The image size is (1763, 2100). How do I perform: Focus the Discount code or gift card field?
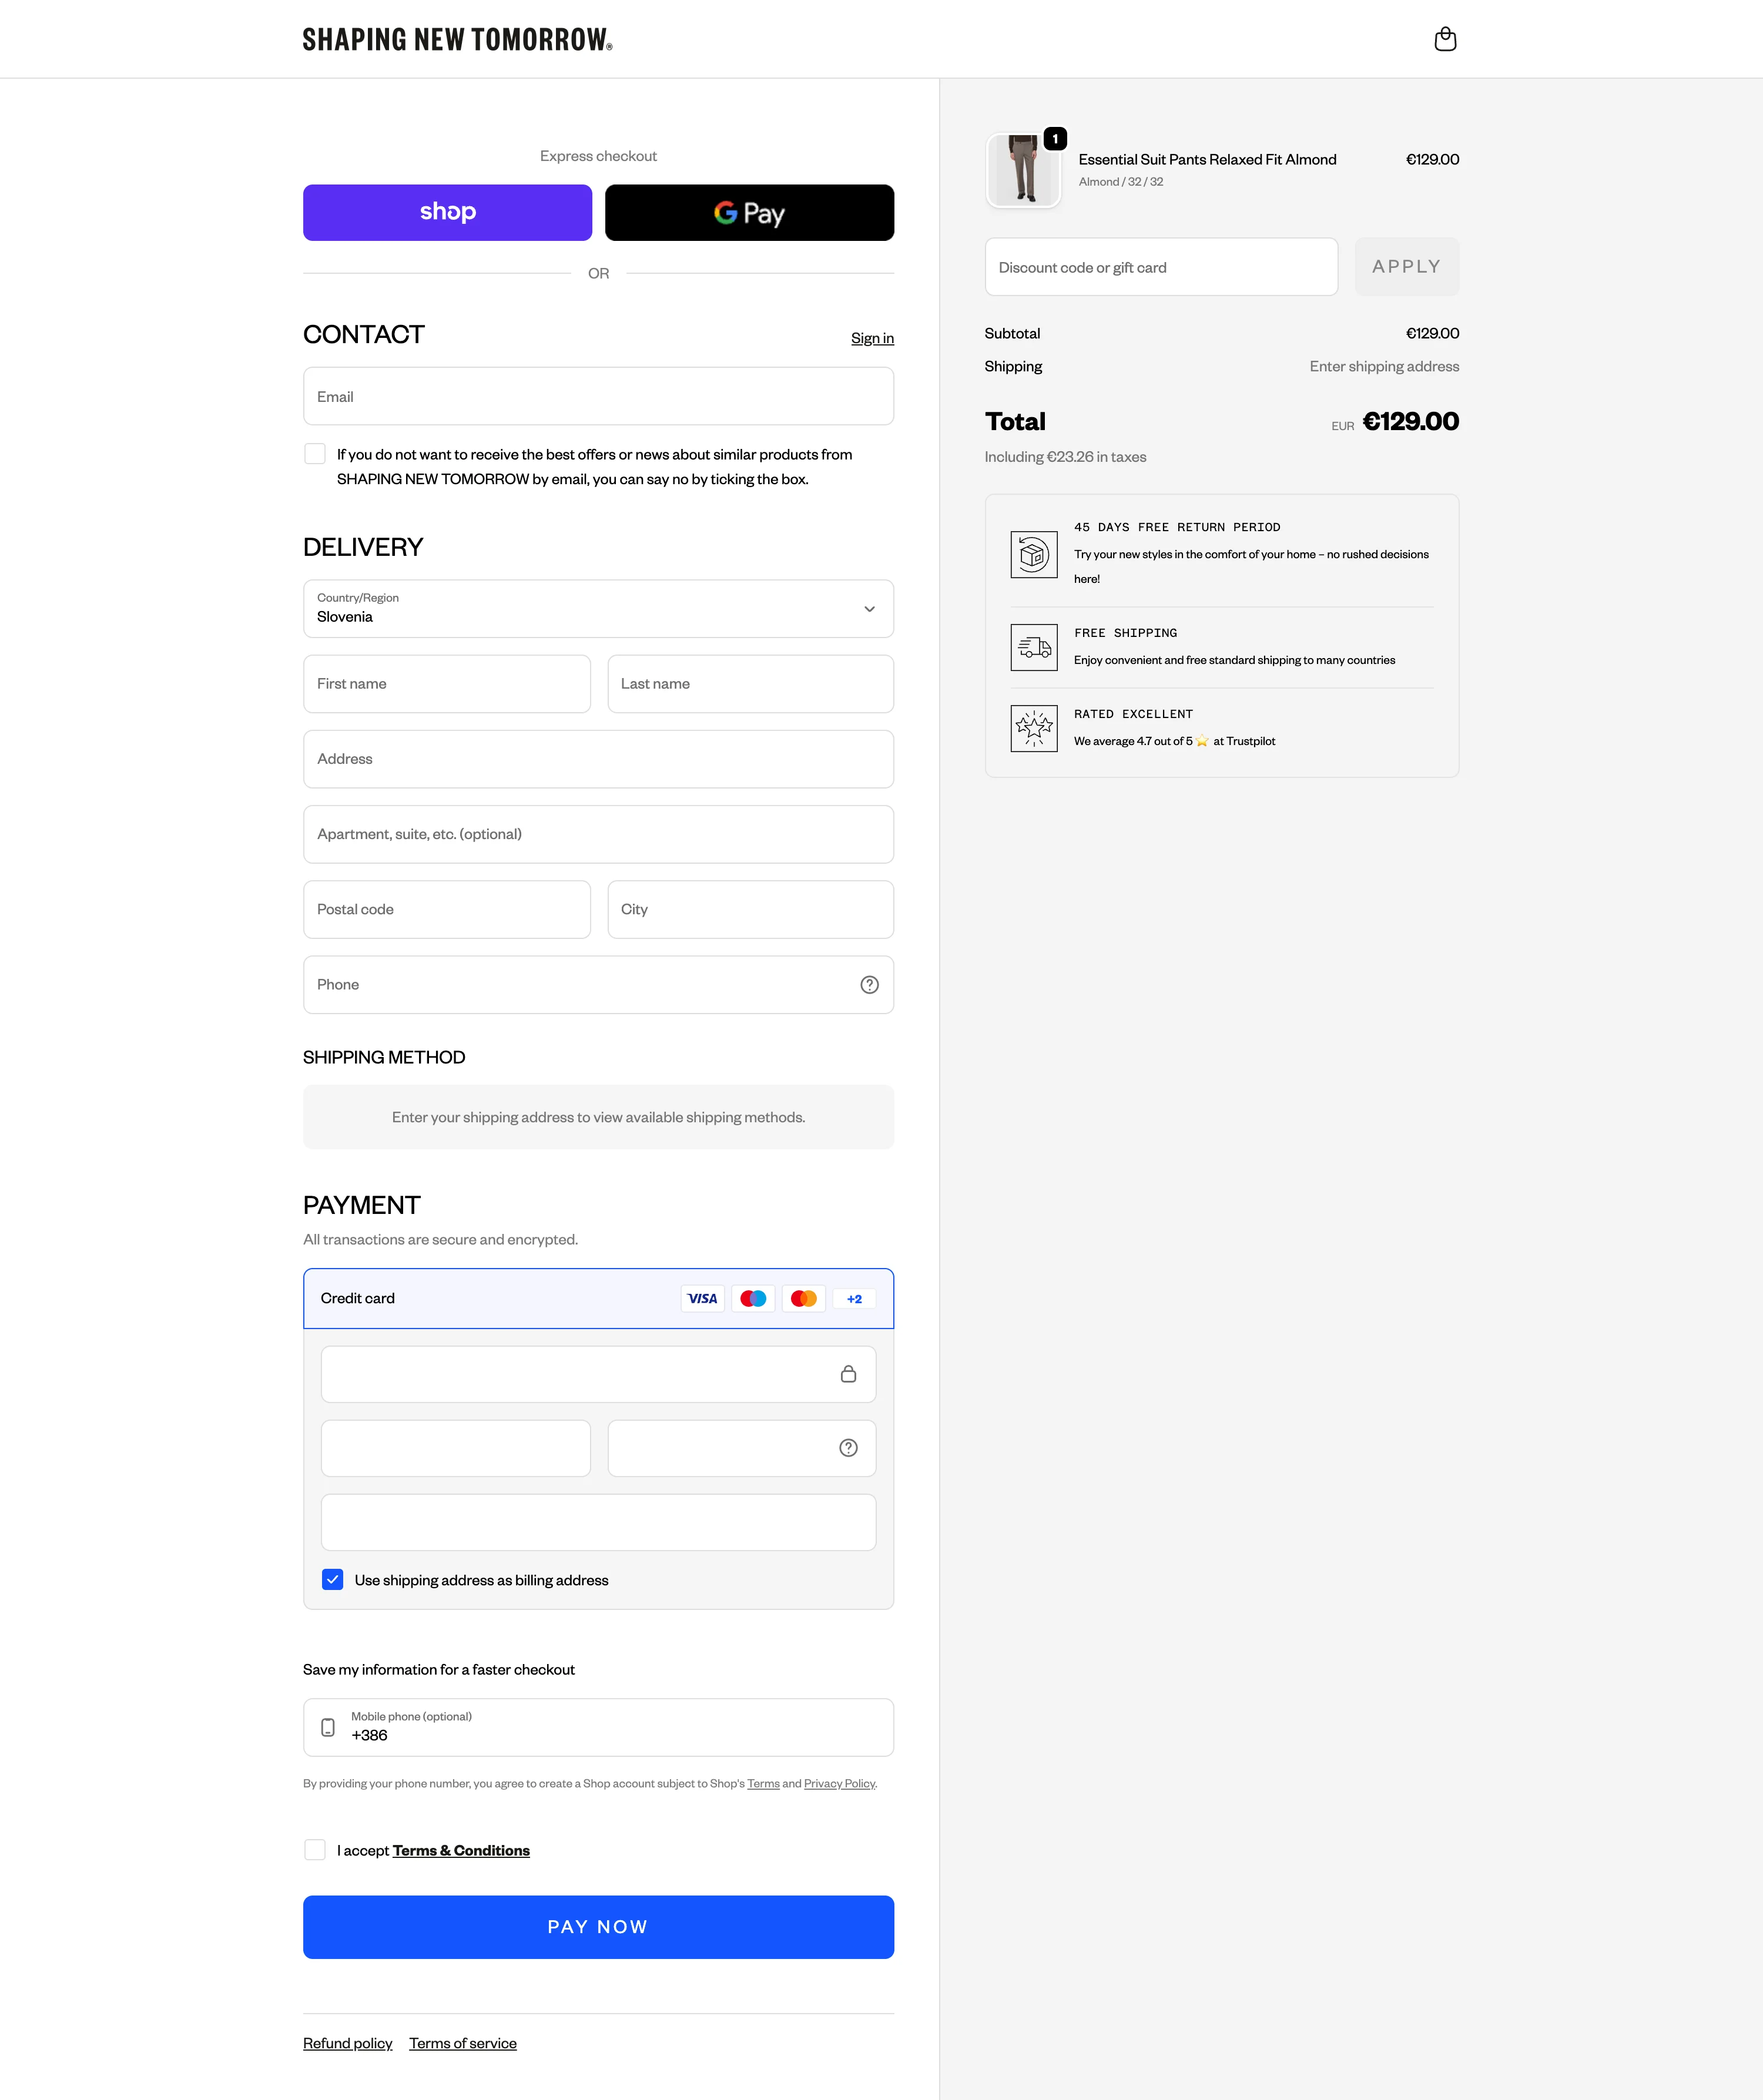click(x=1160, y=267)
